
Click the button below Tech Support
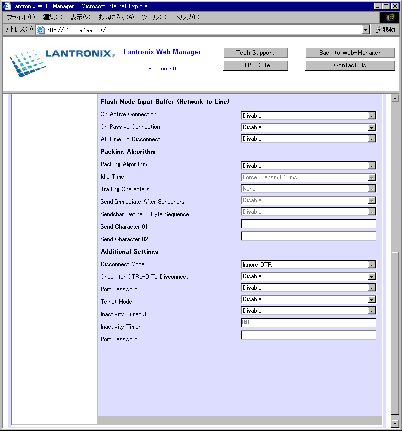point(255,65)
